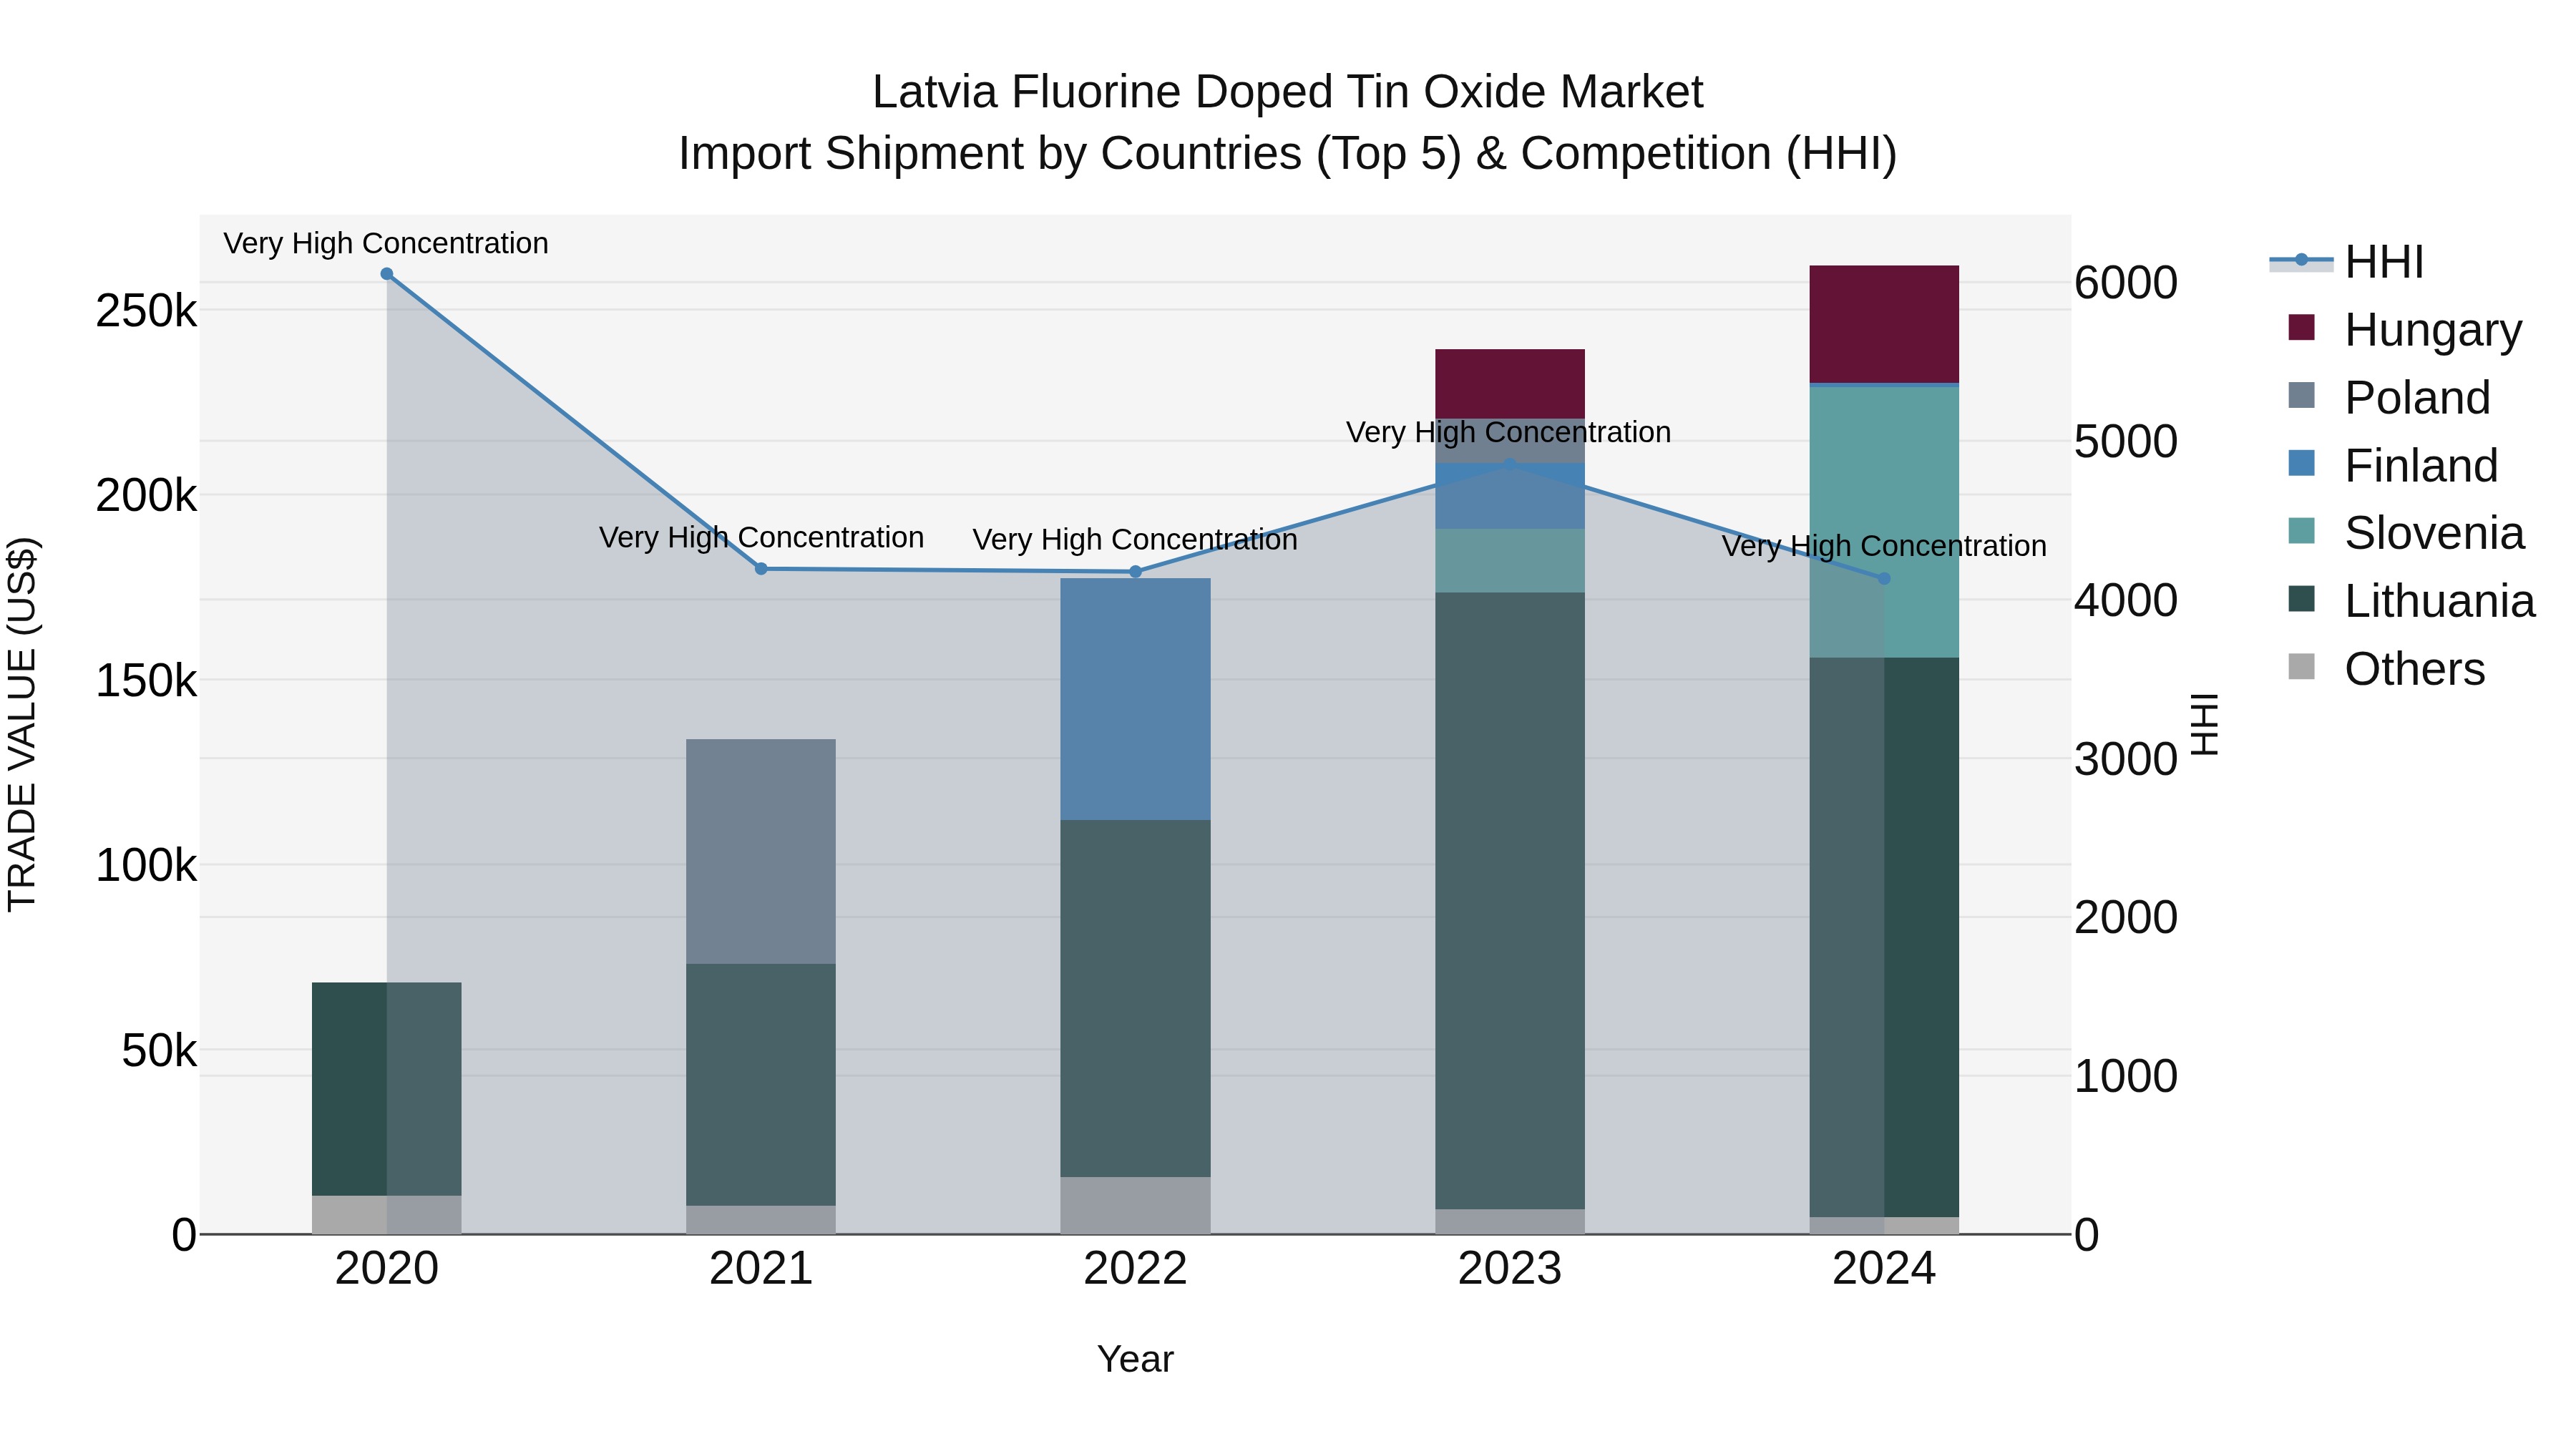Screen dimensions: 2576x1449
Task: Click the 2020 'Very High Concentration' annotation
Action: (386, 243)
